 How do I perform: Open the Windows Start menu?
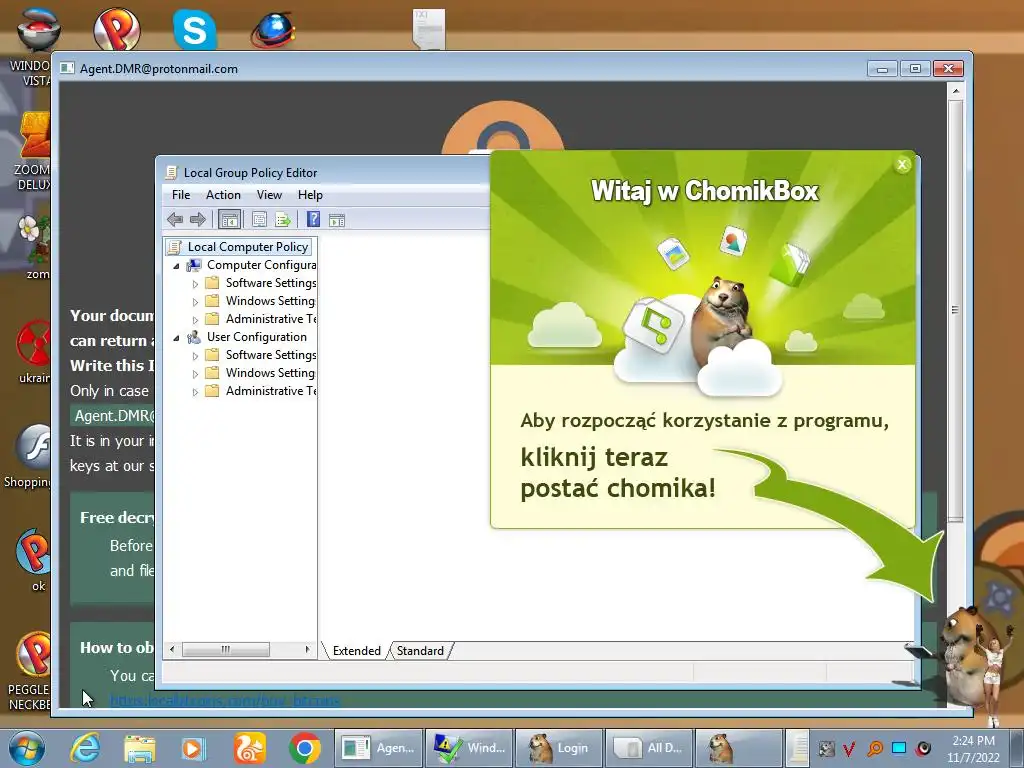[27, 748]
